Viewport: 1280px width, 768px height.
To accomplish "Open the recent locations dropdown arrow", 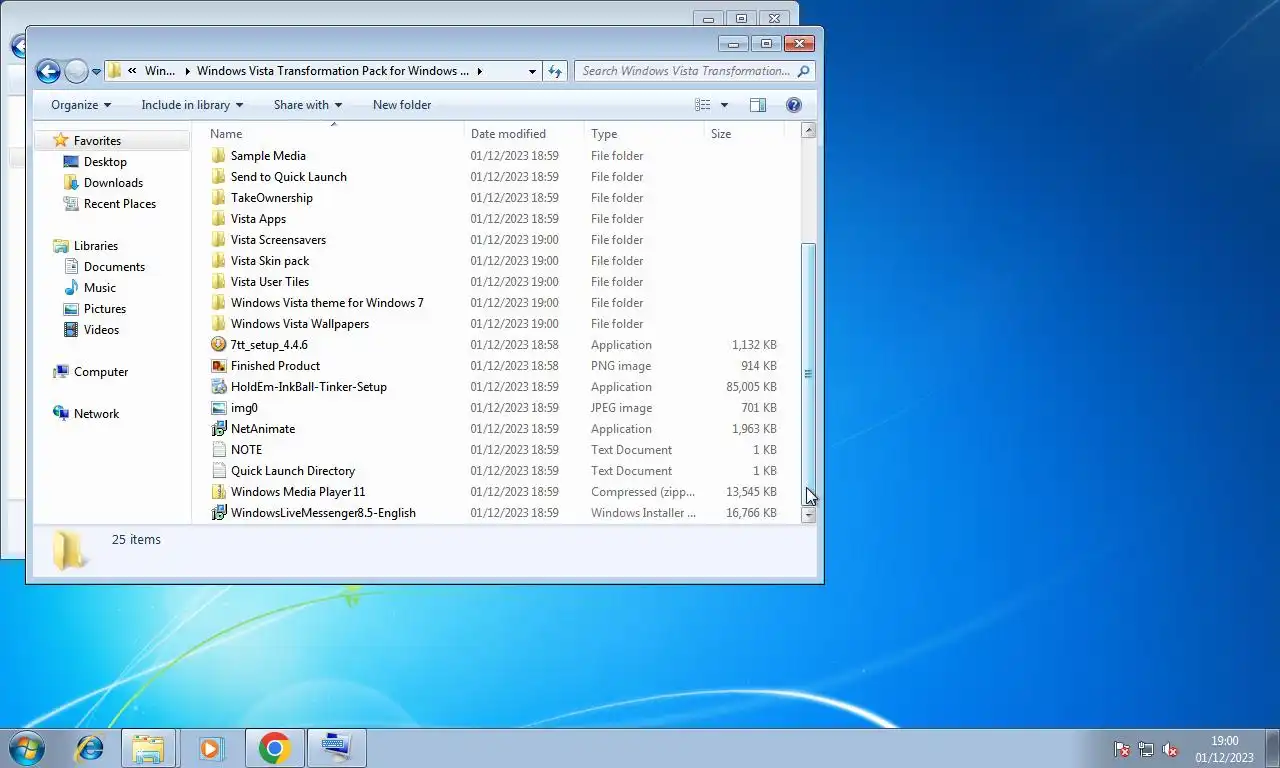I will pyautogui.click(x=96, y=71).
